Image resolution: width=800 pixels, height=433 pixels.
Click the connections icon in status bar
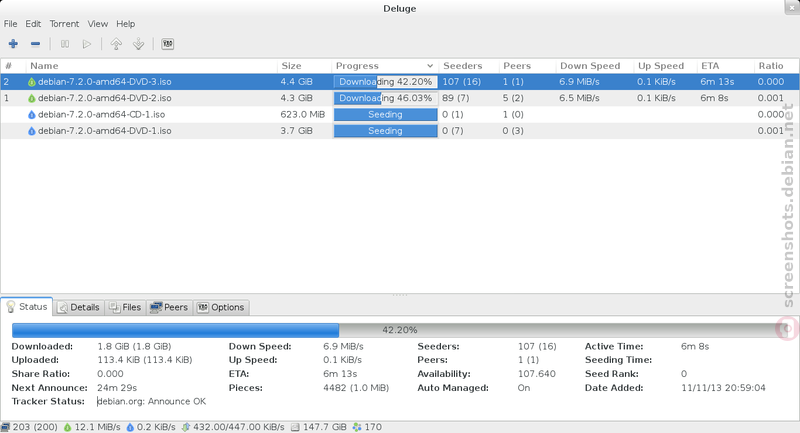pyautogui.click(x=5, y=427)
